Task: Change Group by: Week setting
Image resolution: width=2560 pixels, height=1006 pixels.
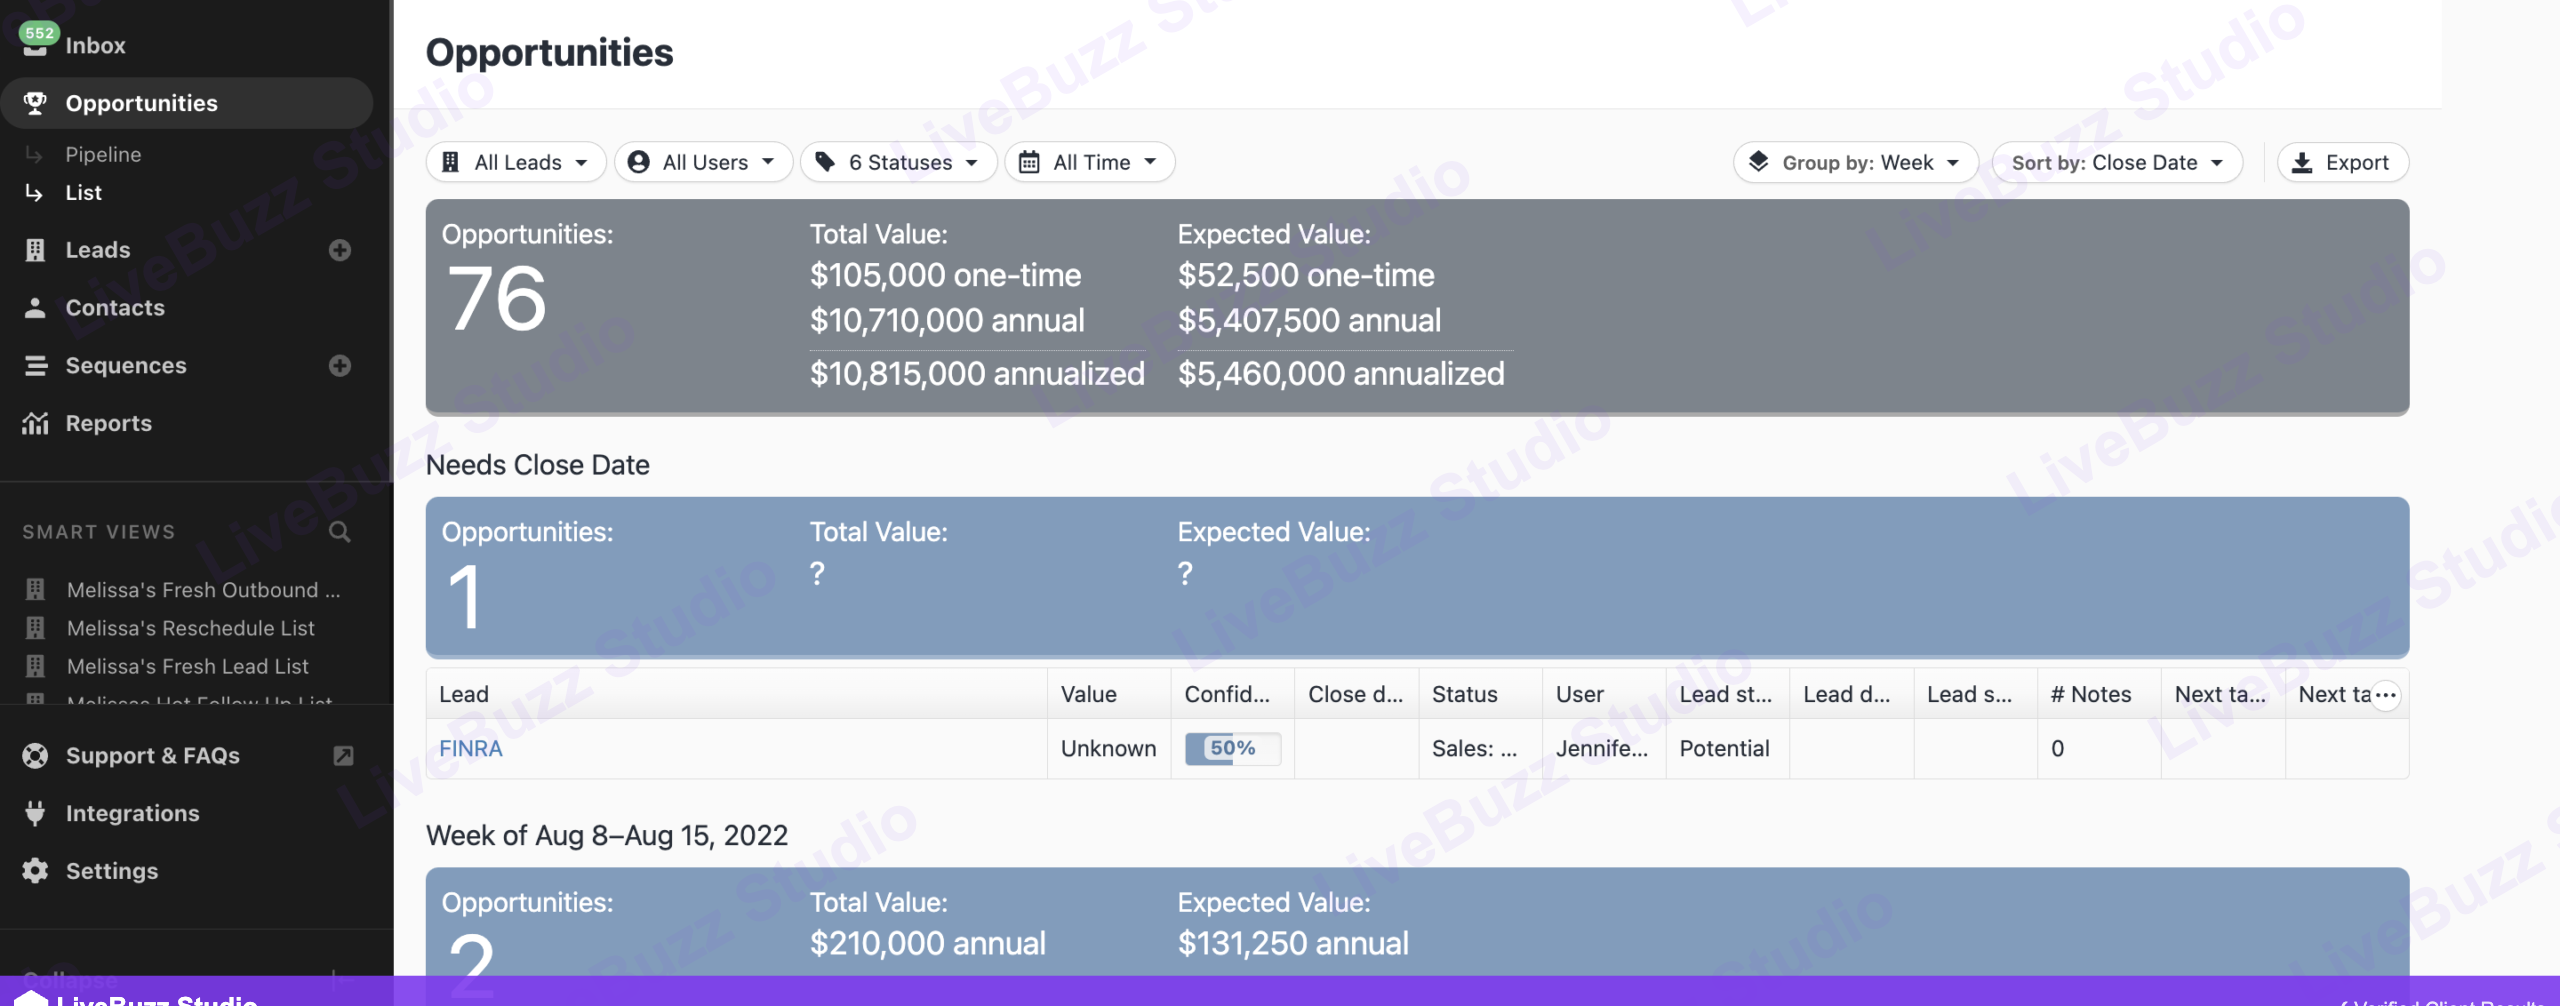Action: (x=1856, y=162)
